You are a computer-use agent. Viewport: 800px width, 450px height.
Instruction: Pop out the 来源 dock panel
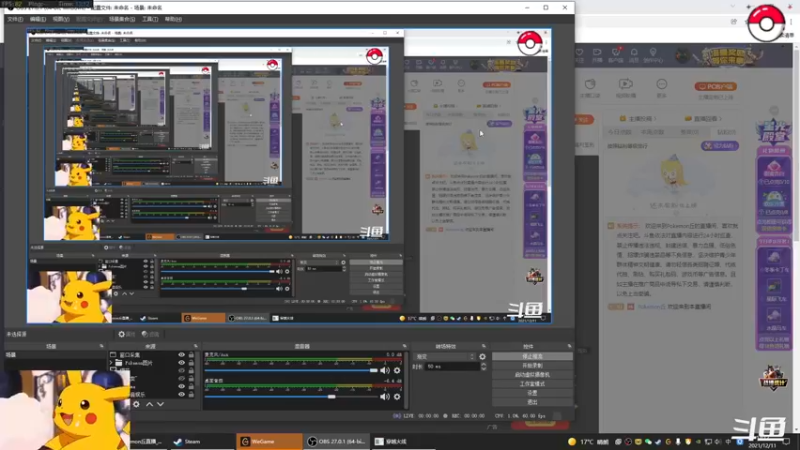195,346
